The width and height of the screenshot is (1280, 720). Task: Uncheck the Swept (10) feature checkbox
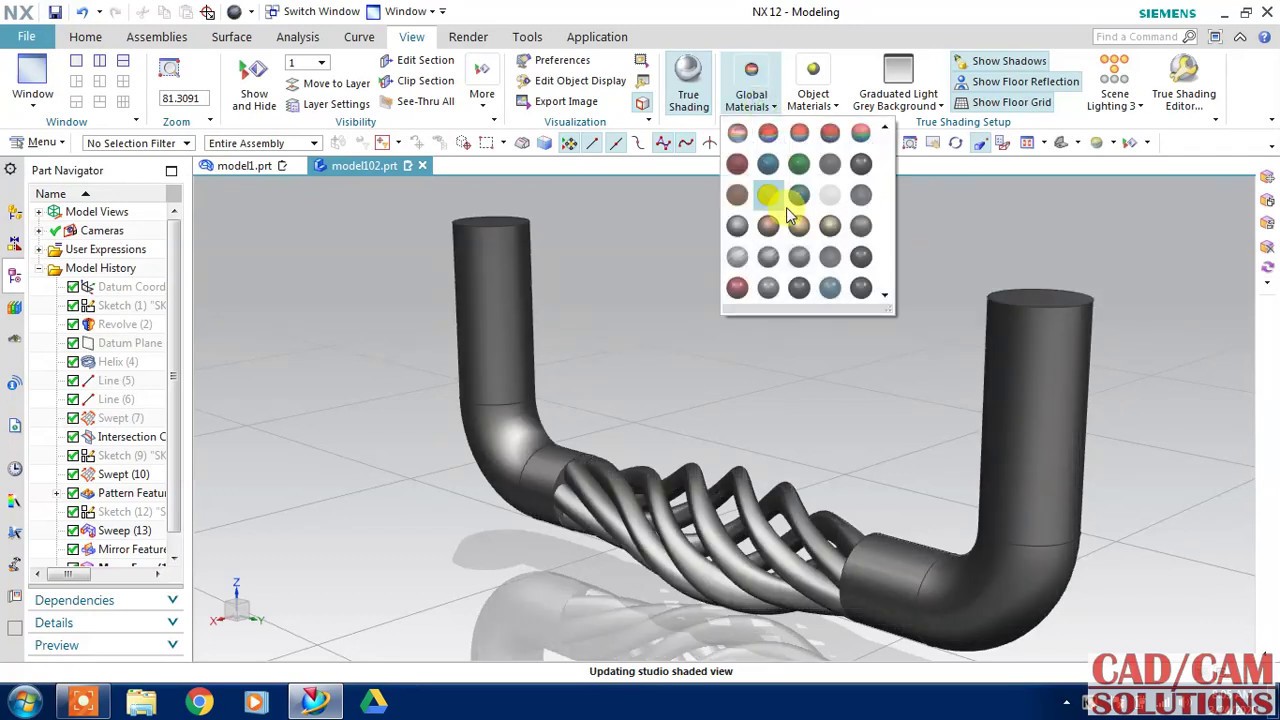(x=73, y=474)
